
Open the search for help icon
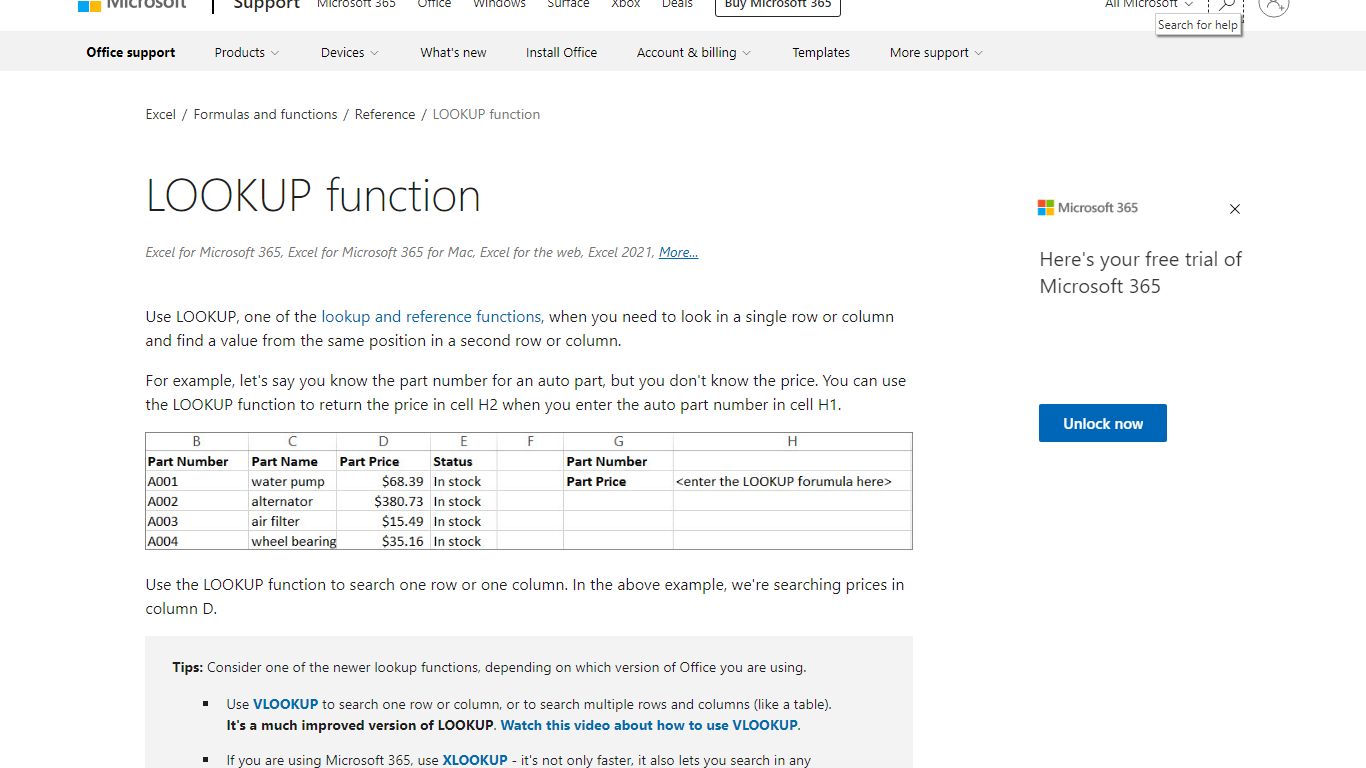(1227, 5)
